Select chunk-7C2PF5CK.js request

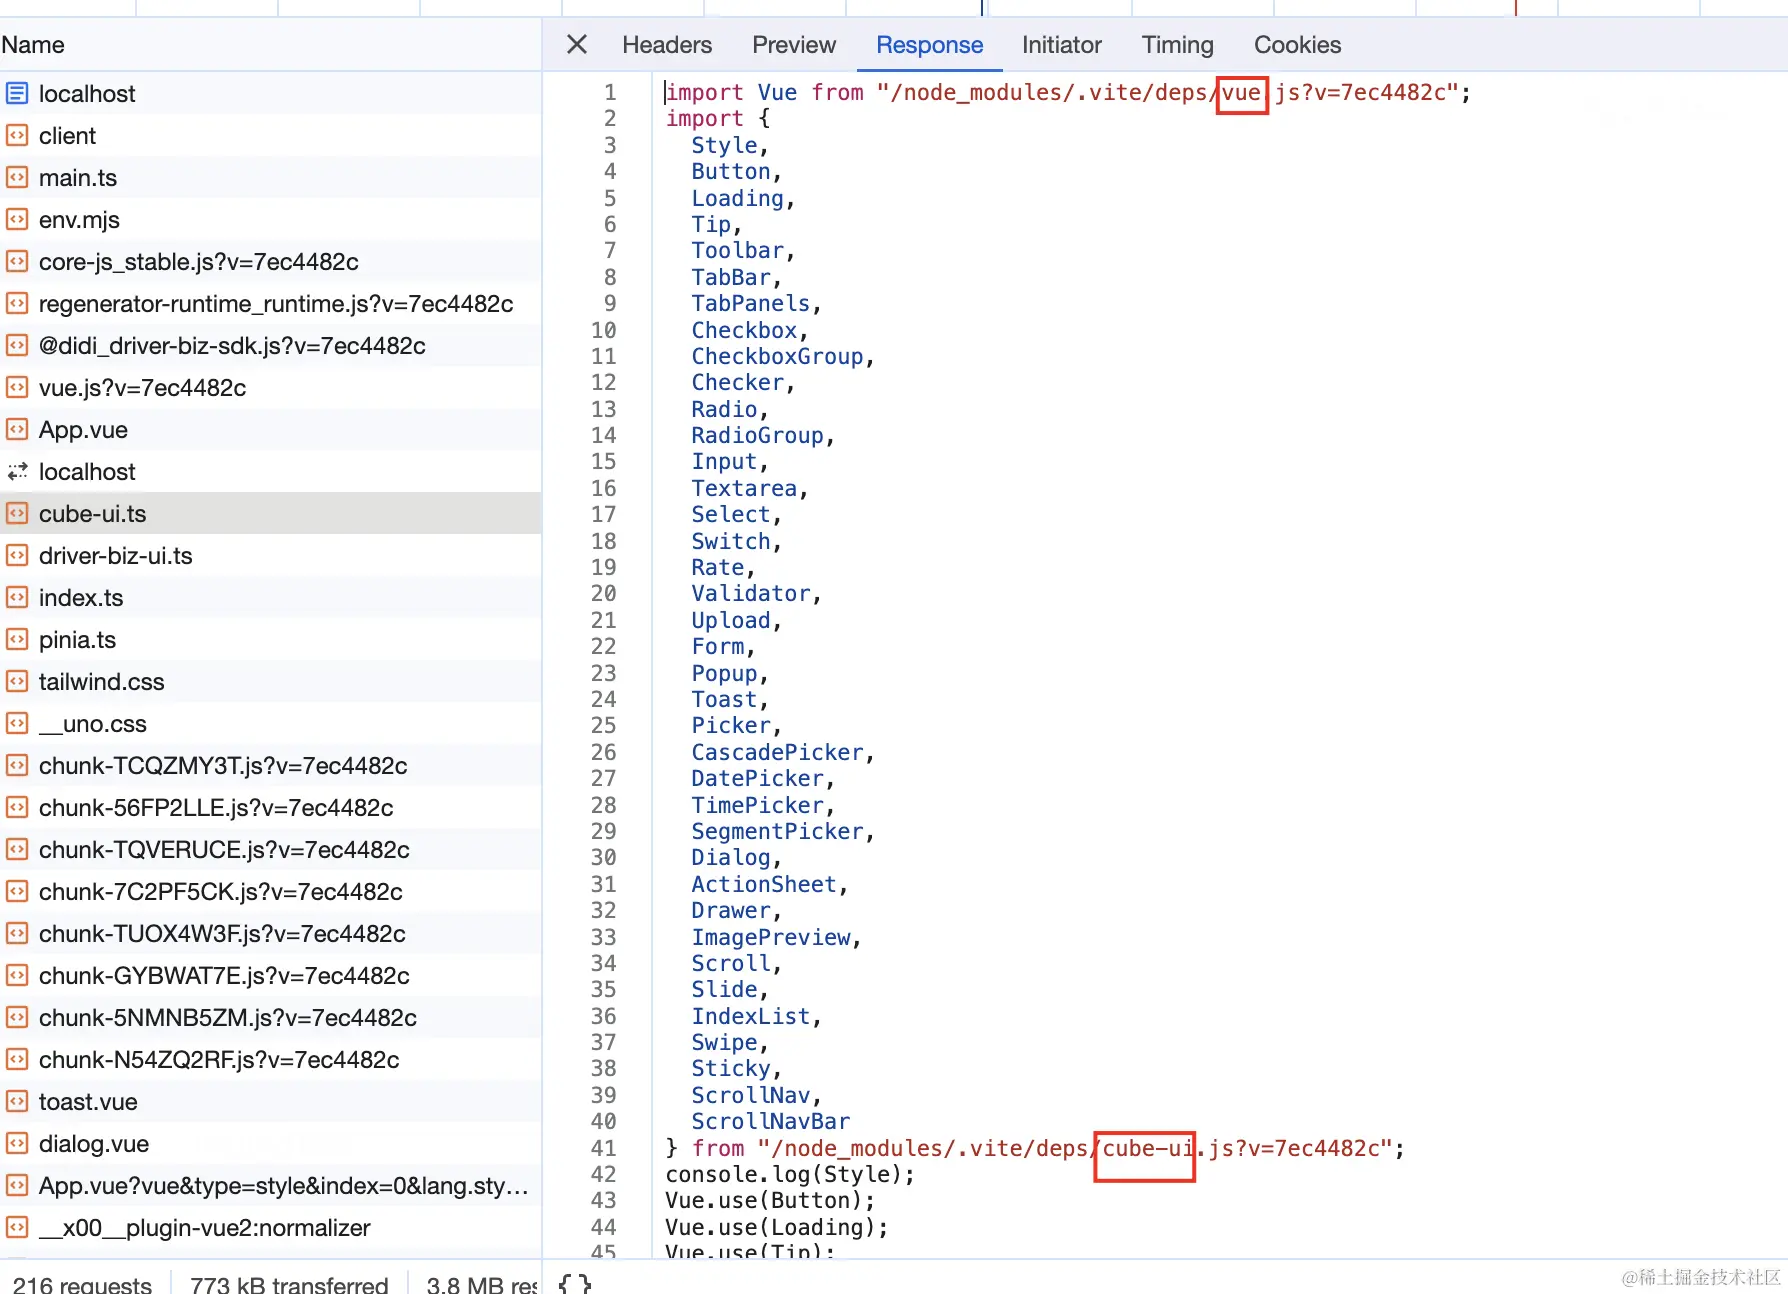click(x=271, y=892)
